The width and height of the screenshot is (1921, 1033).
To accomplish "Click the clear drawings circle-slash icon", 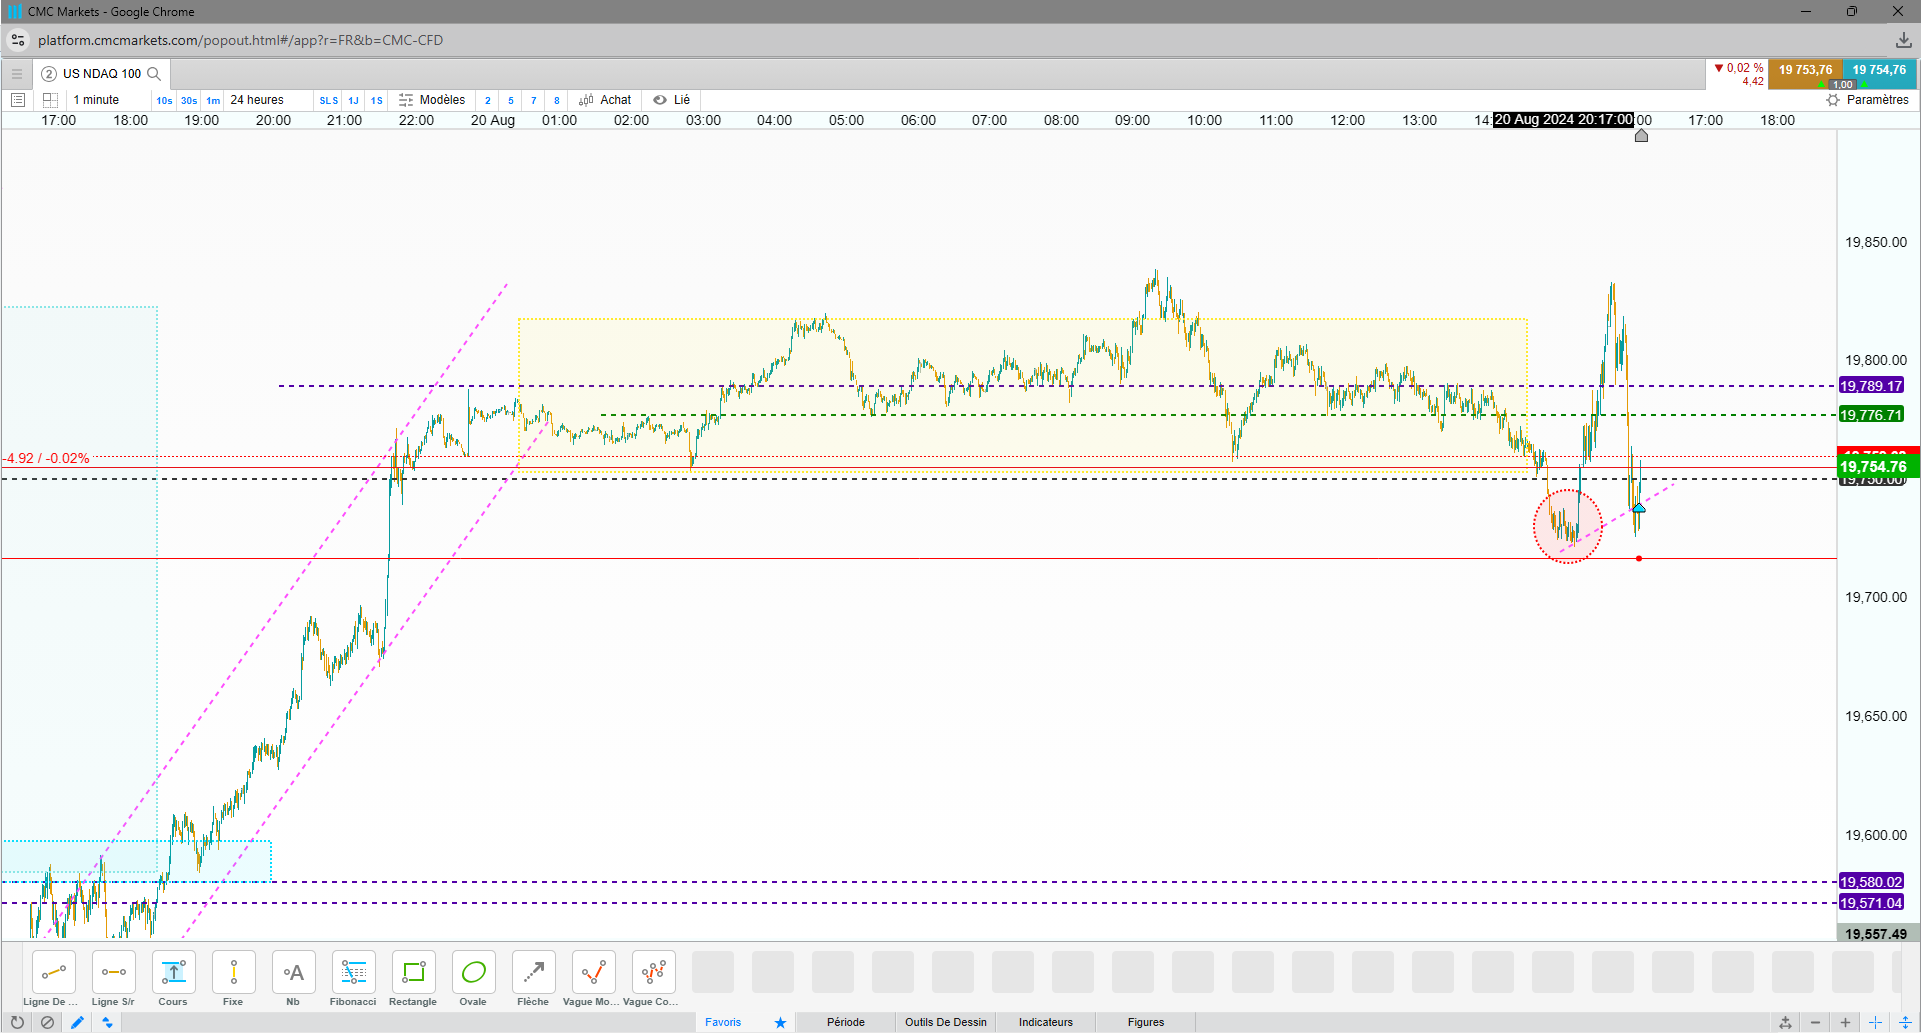I will pyautogui.click(x=47, y=1022).
